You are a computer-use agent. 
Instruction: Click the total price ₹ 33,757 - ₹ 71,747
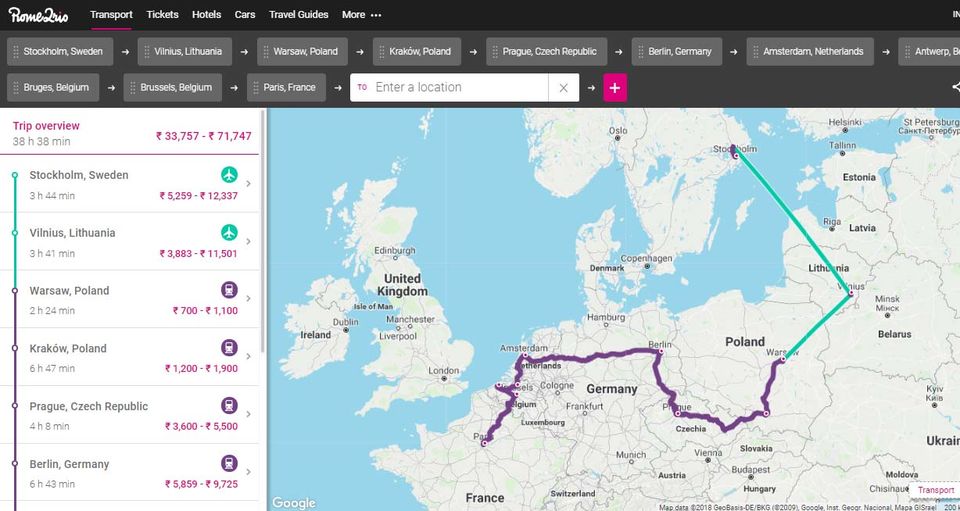[x=203, y=136]
